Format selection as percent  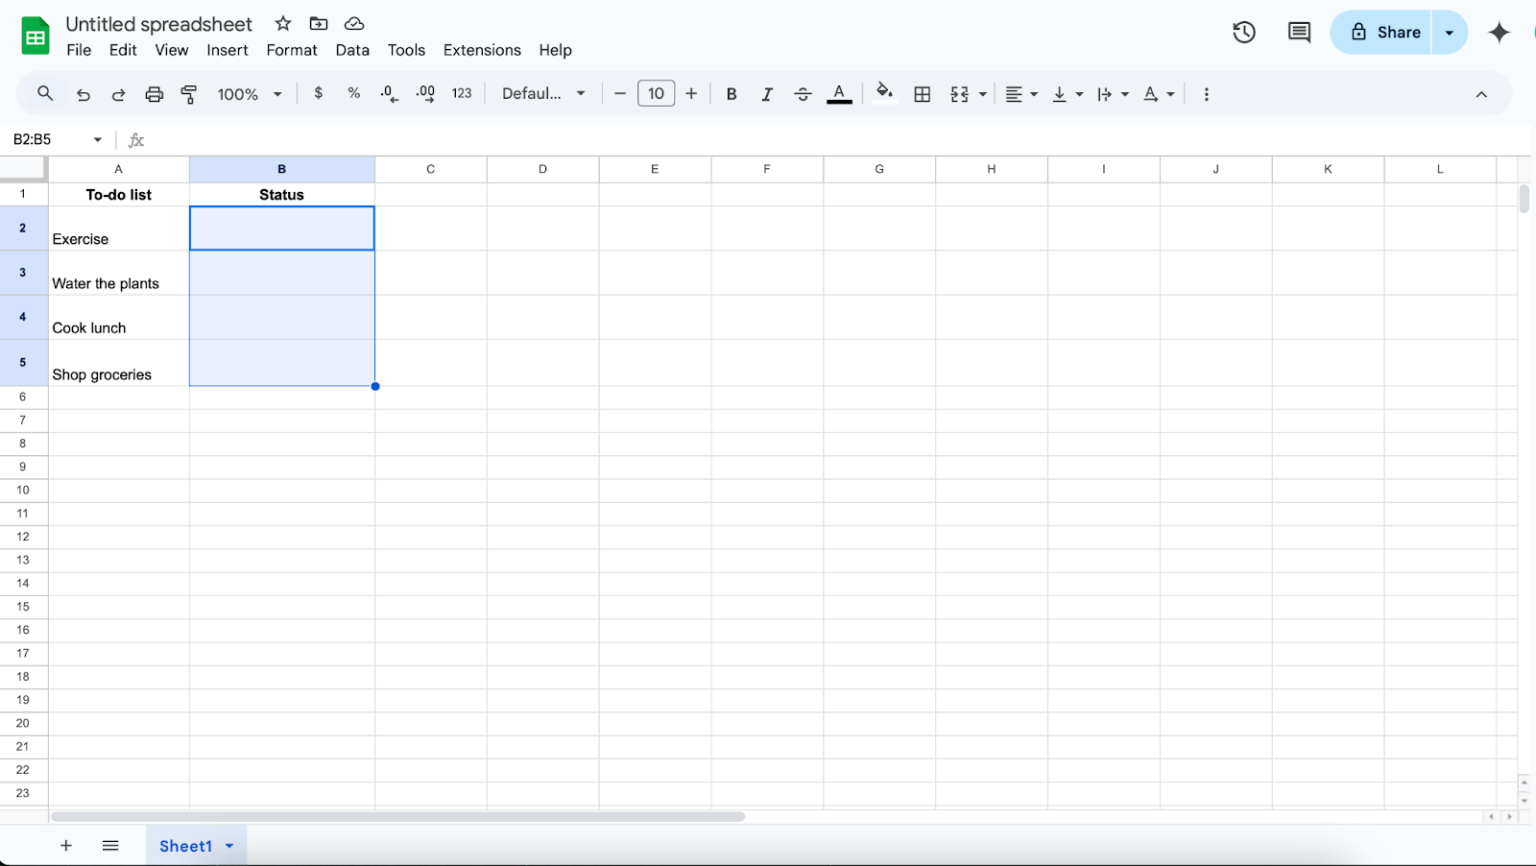[x=353, y=93]
